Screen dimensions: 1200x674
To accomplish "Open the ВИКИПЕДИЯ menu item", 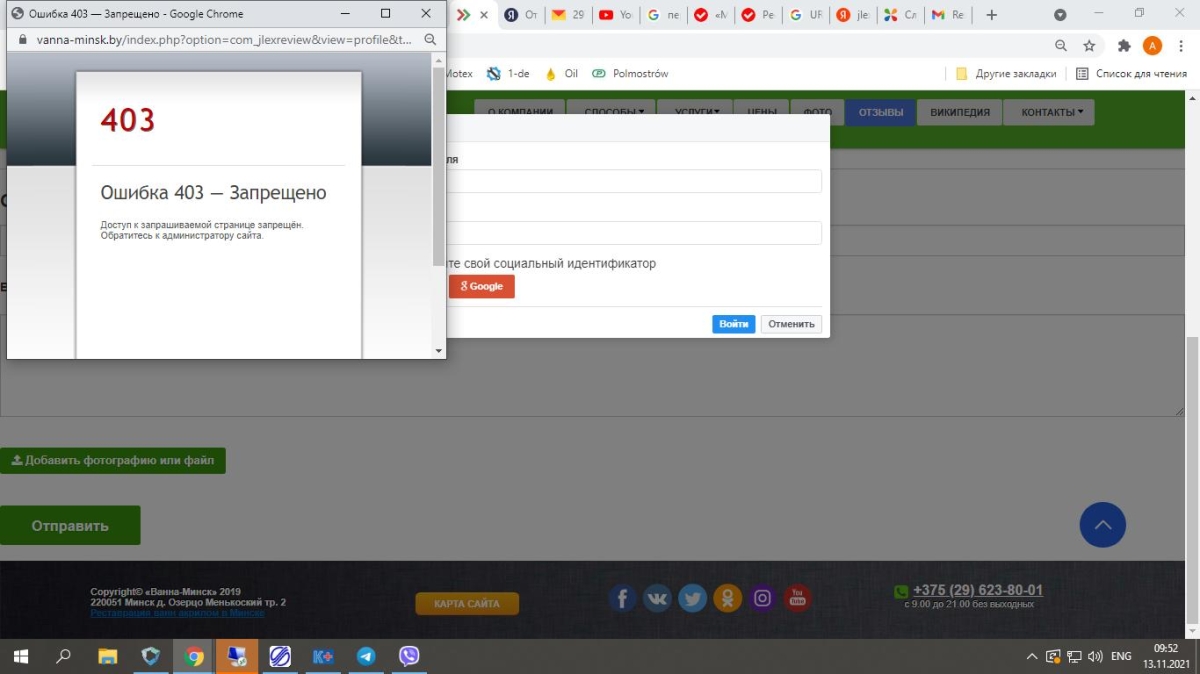I will point(959,113).
